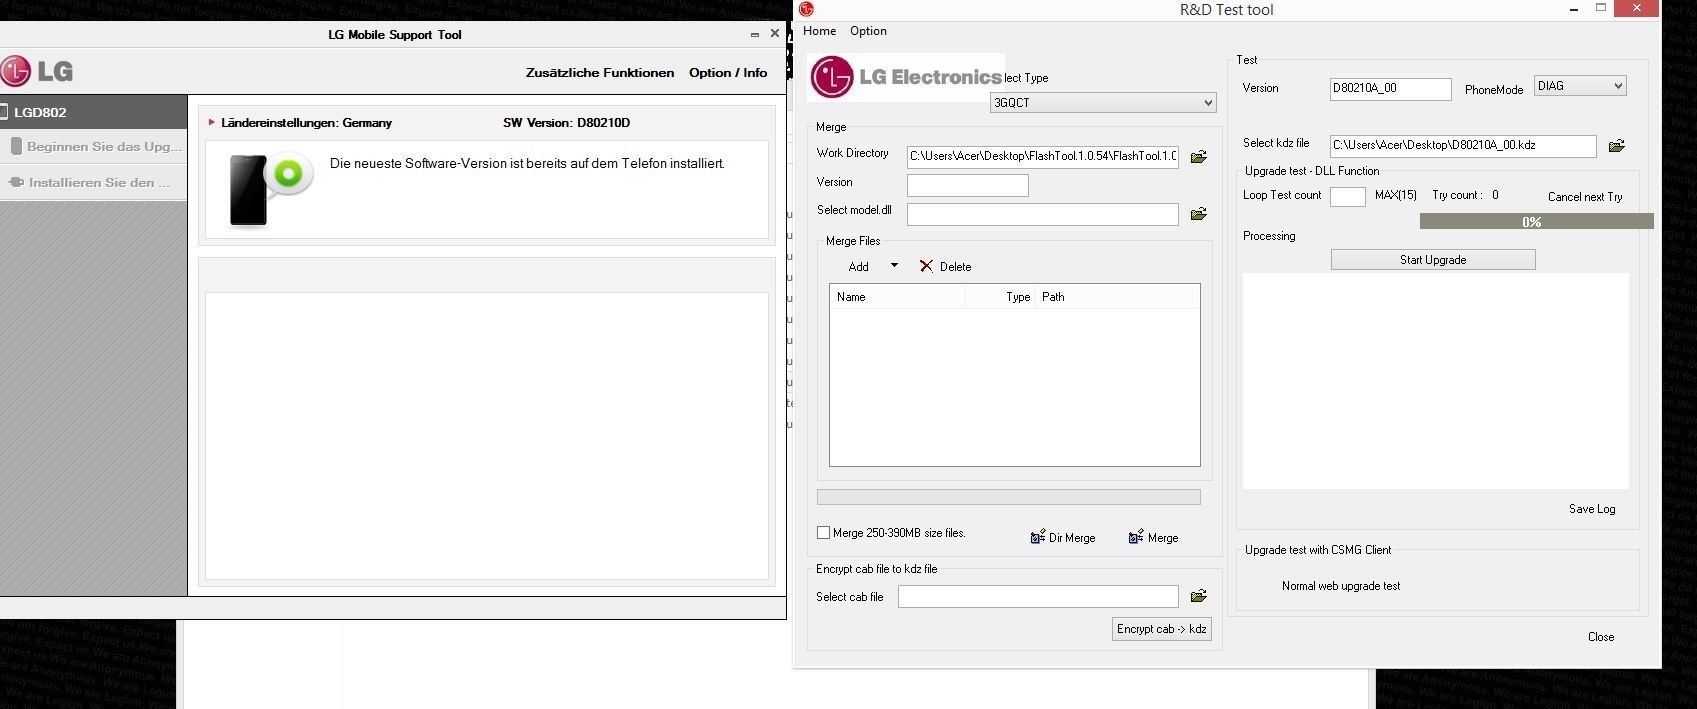Minimize the LG Mobile Support Tool window

(x=755, y=34)
